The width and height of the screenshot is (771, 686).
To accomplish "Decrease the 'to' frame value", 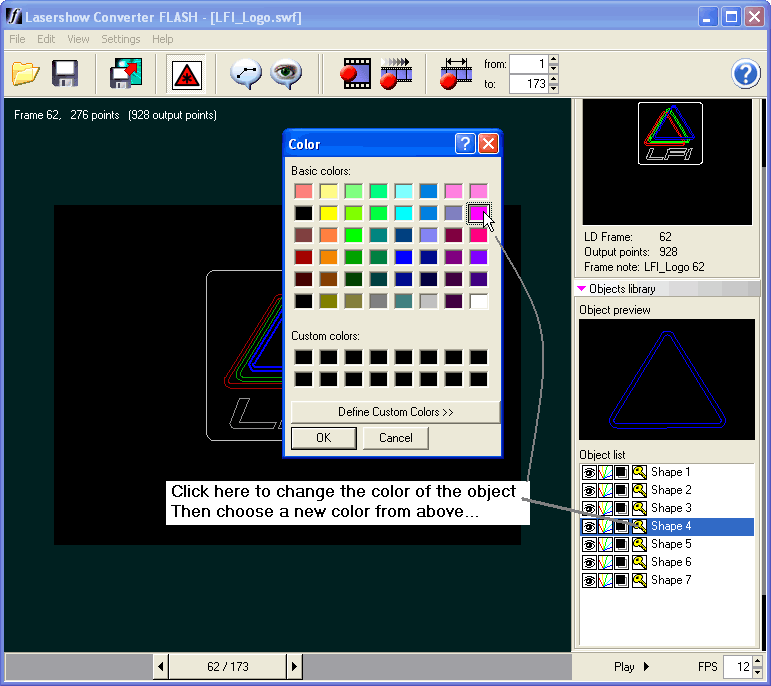I will pyautogui.click(x=554, y=88).
